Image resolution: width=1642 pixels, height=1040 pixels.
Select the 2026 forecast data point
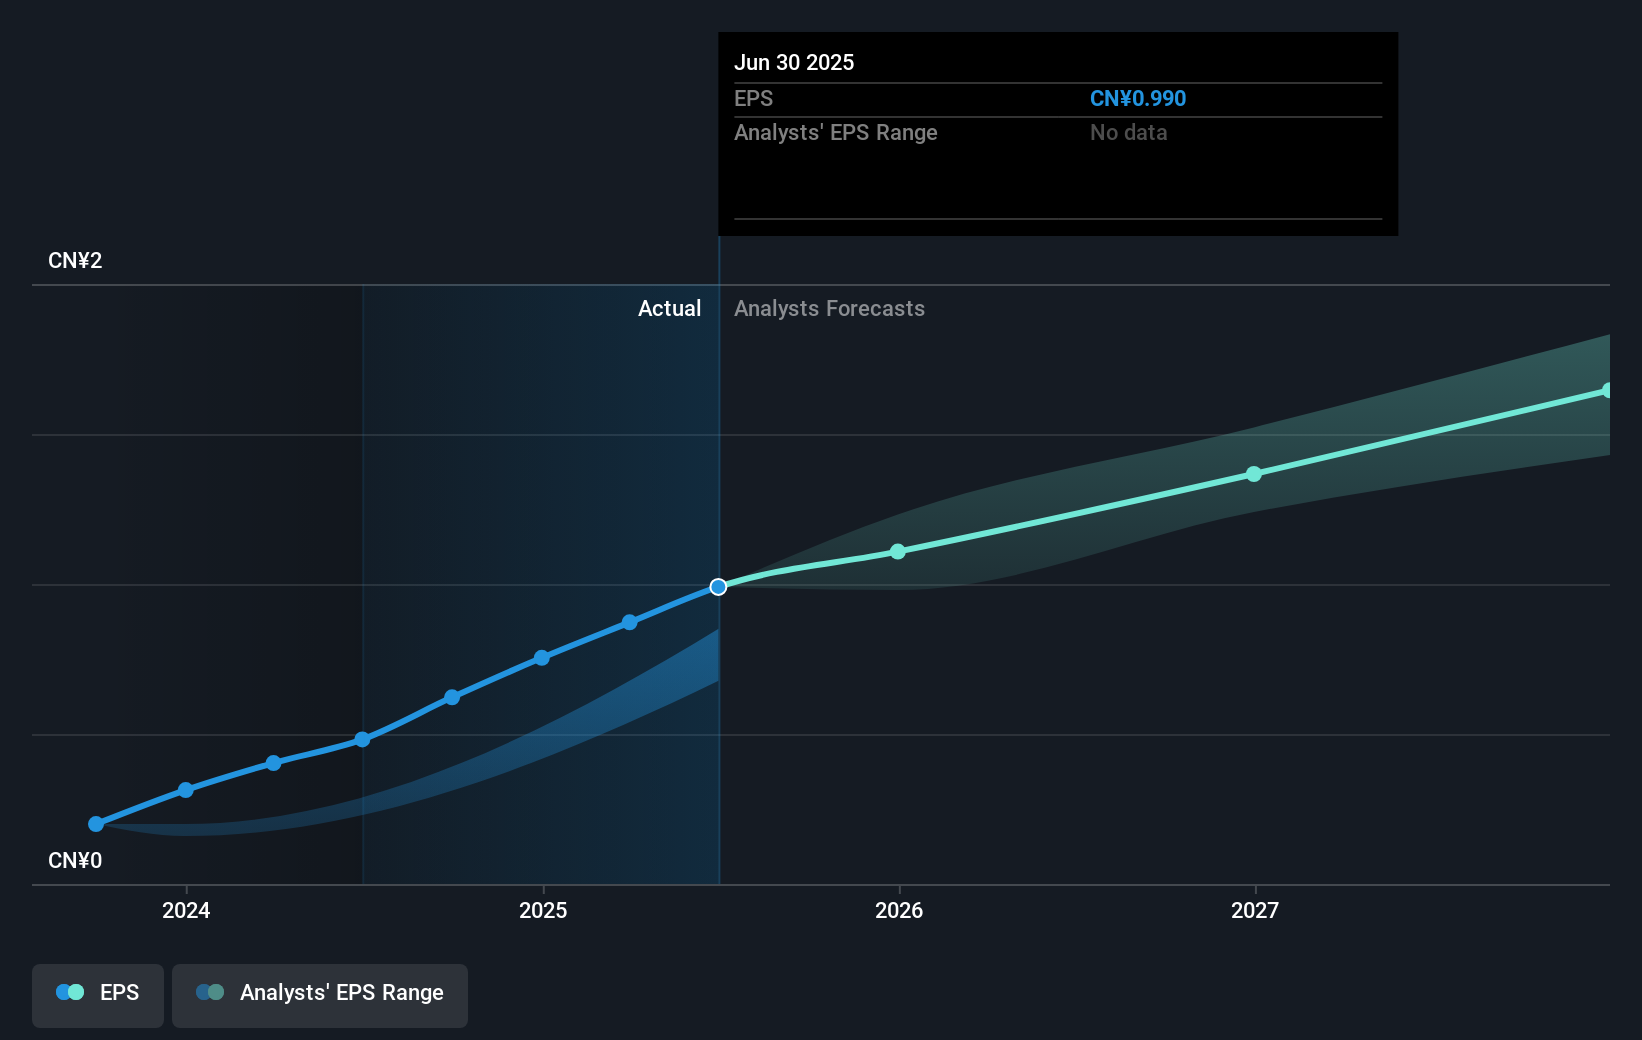coord(898,550)
